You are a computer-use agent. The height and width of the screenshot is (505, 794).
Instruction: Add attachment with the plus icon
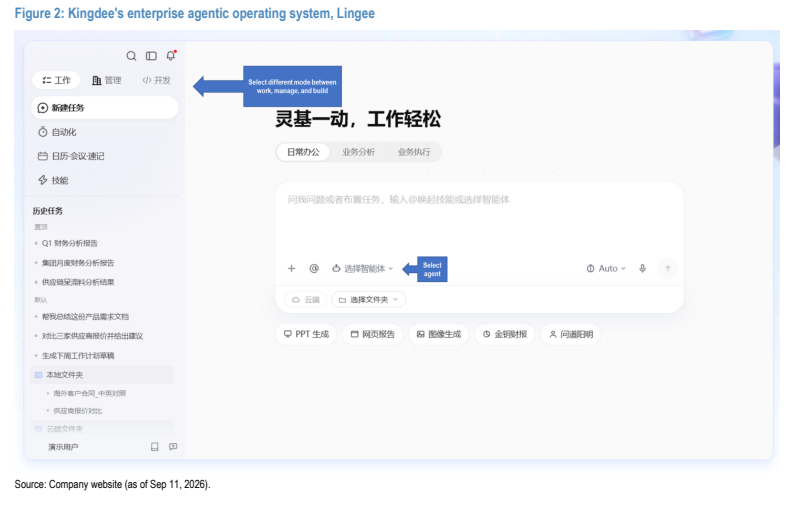[x=291, y=268]
